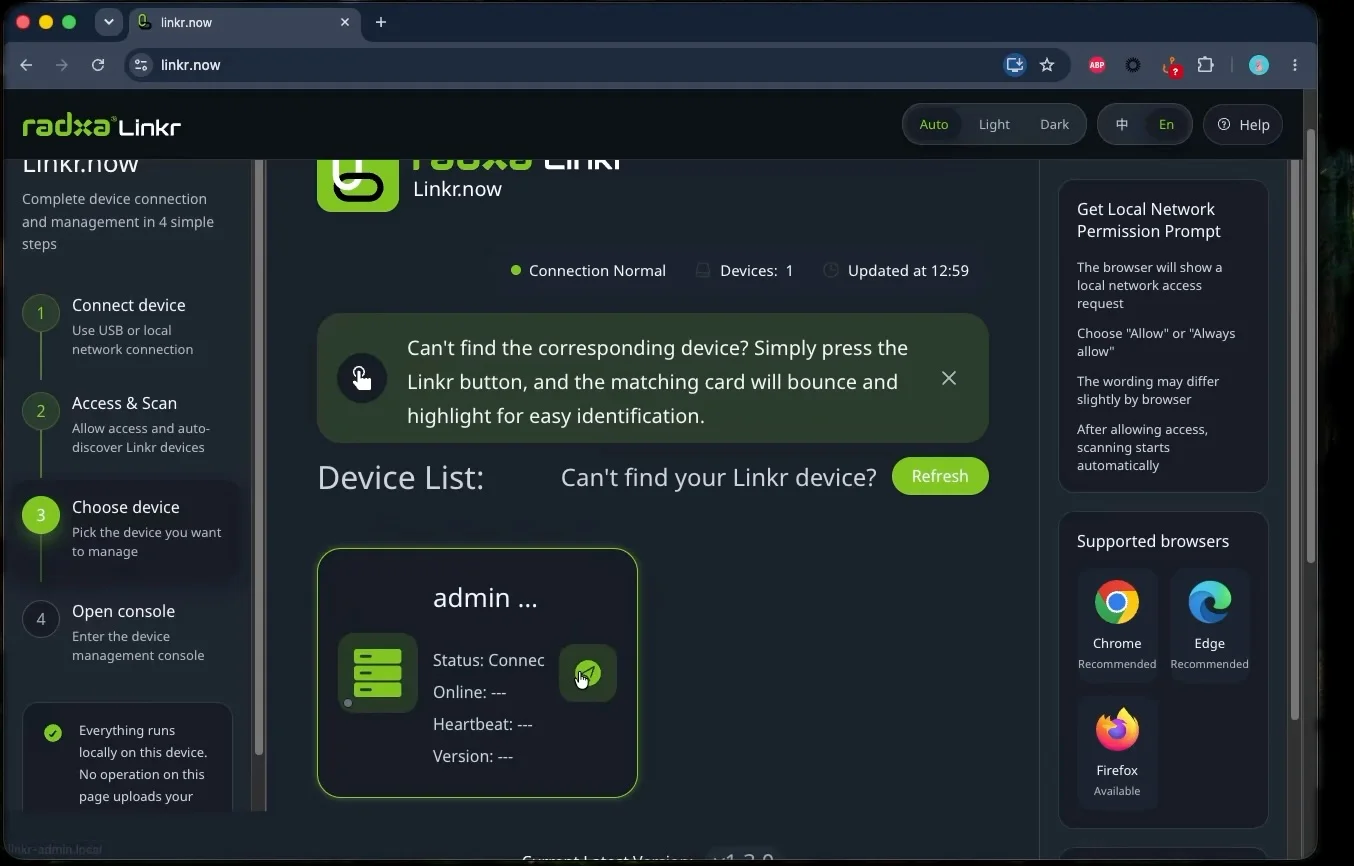This screenshot has width=1354, height=866.
Task: Click the 'Linkr.now' subtitle under the logo
Action: pyautogui.click(x=457, y=189)
